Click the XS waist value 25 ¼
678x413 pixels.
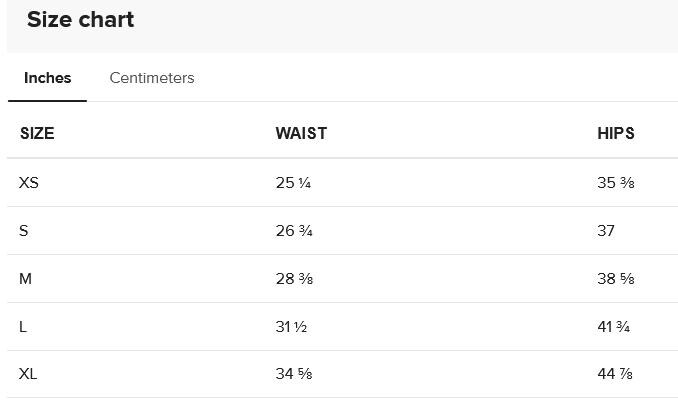click(293, 182)
